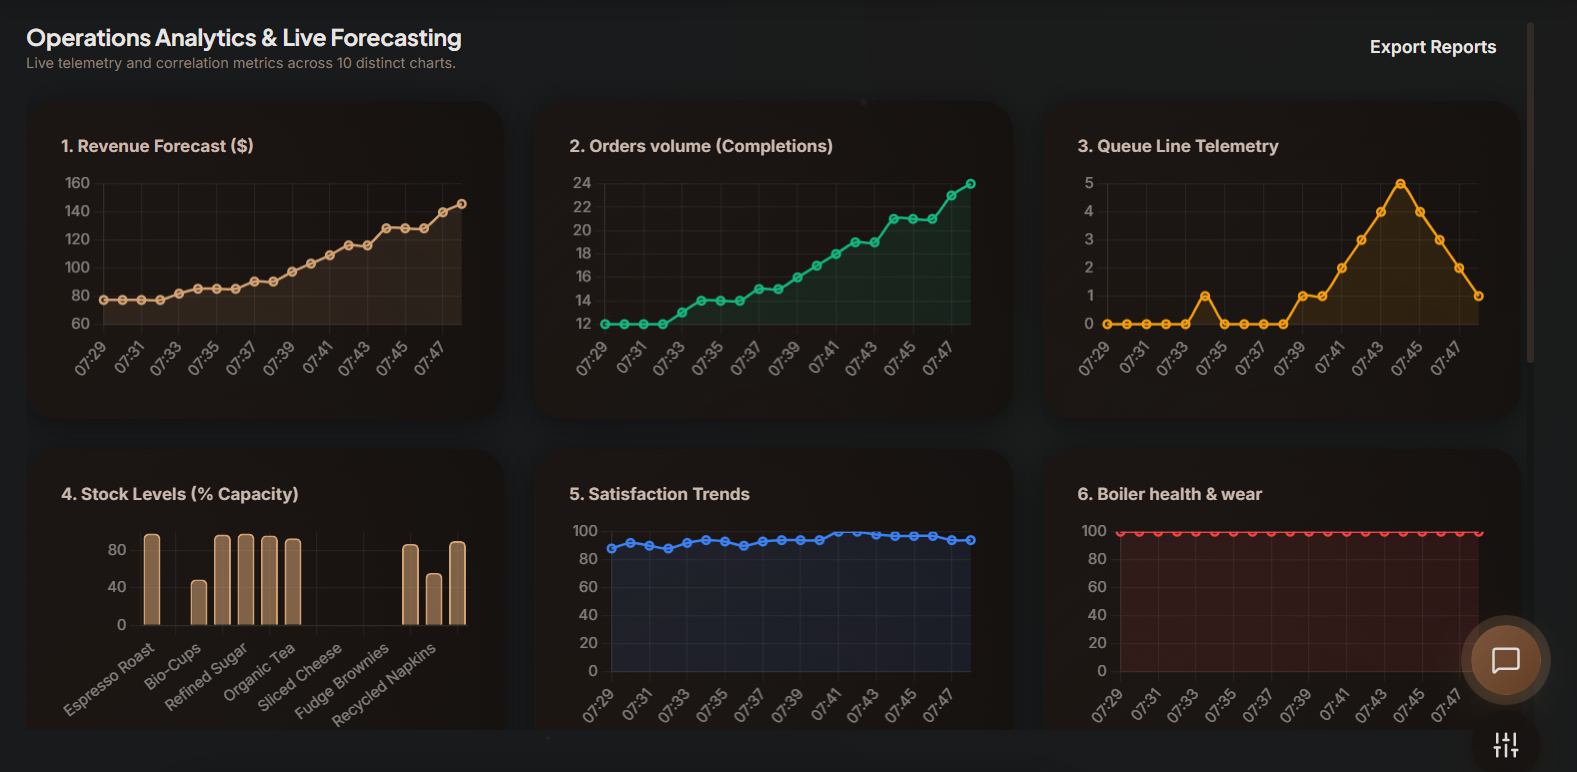The width and height of the screenshot is (1577, 772).
Task: Open the chat bubble floating button
Action: (x=1505, y=660)
